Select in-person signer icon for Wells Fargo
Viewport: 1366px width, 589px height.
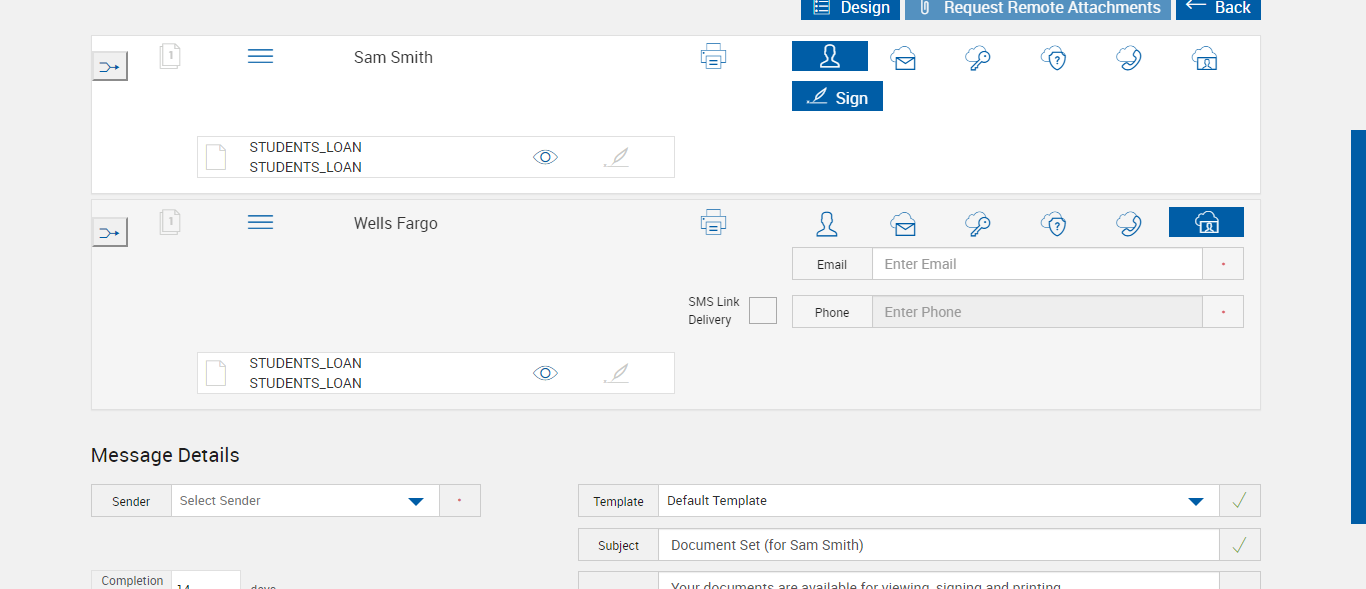[x=826, y=223]
